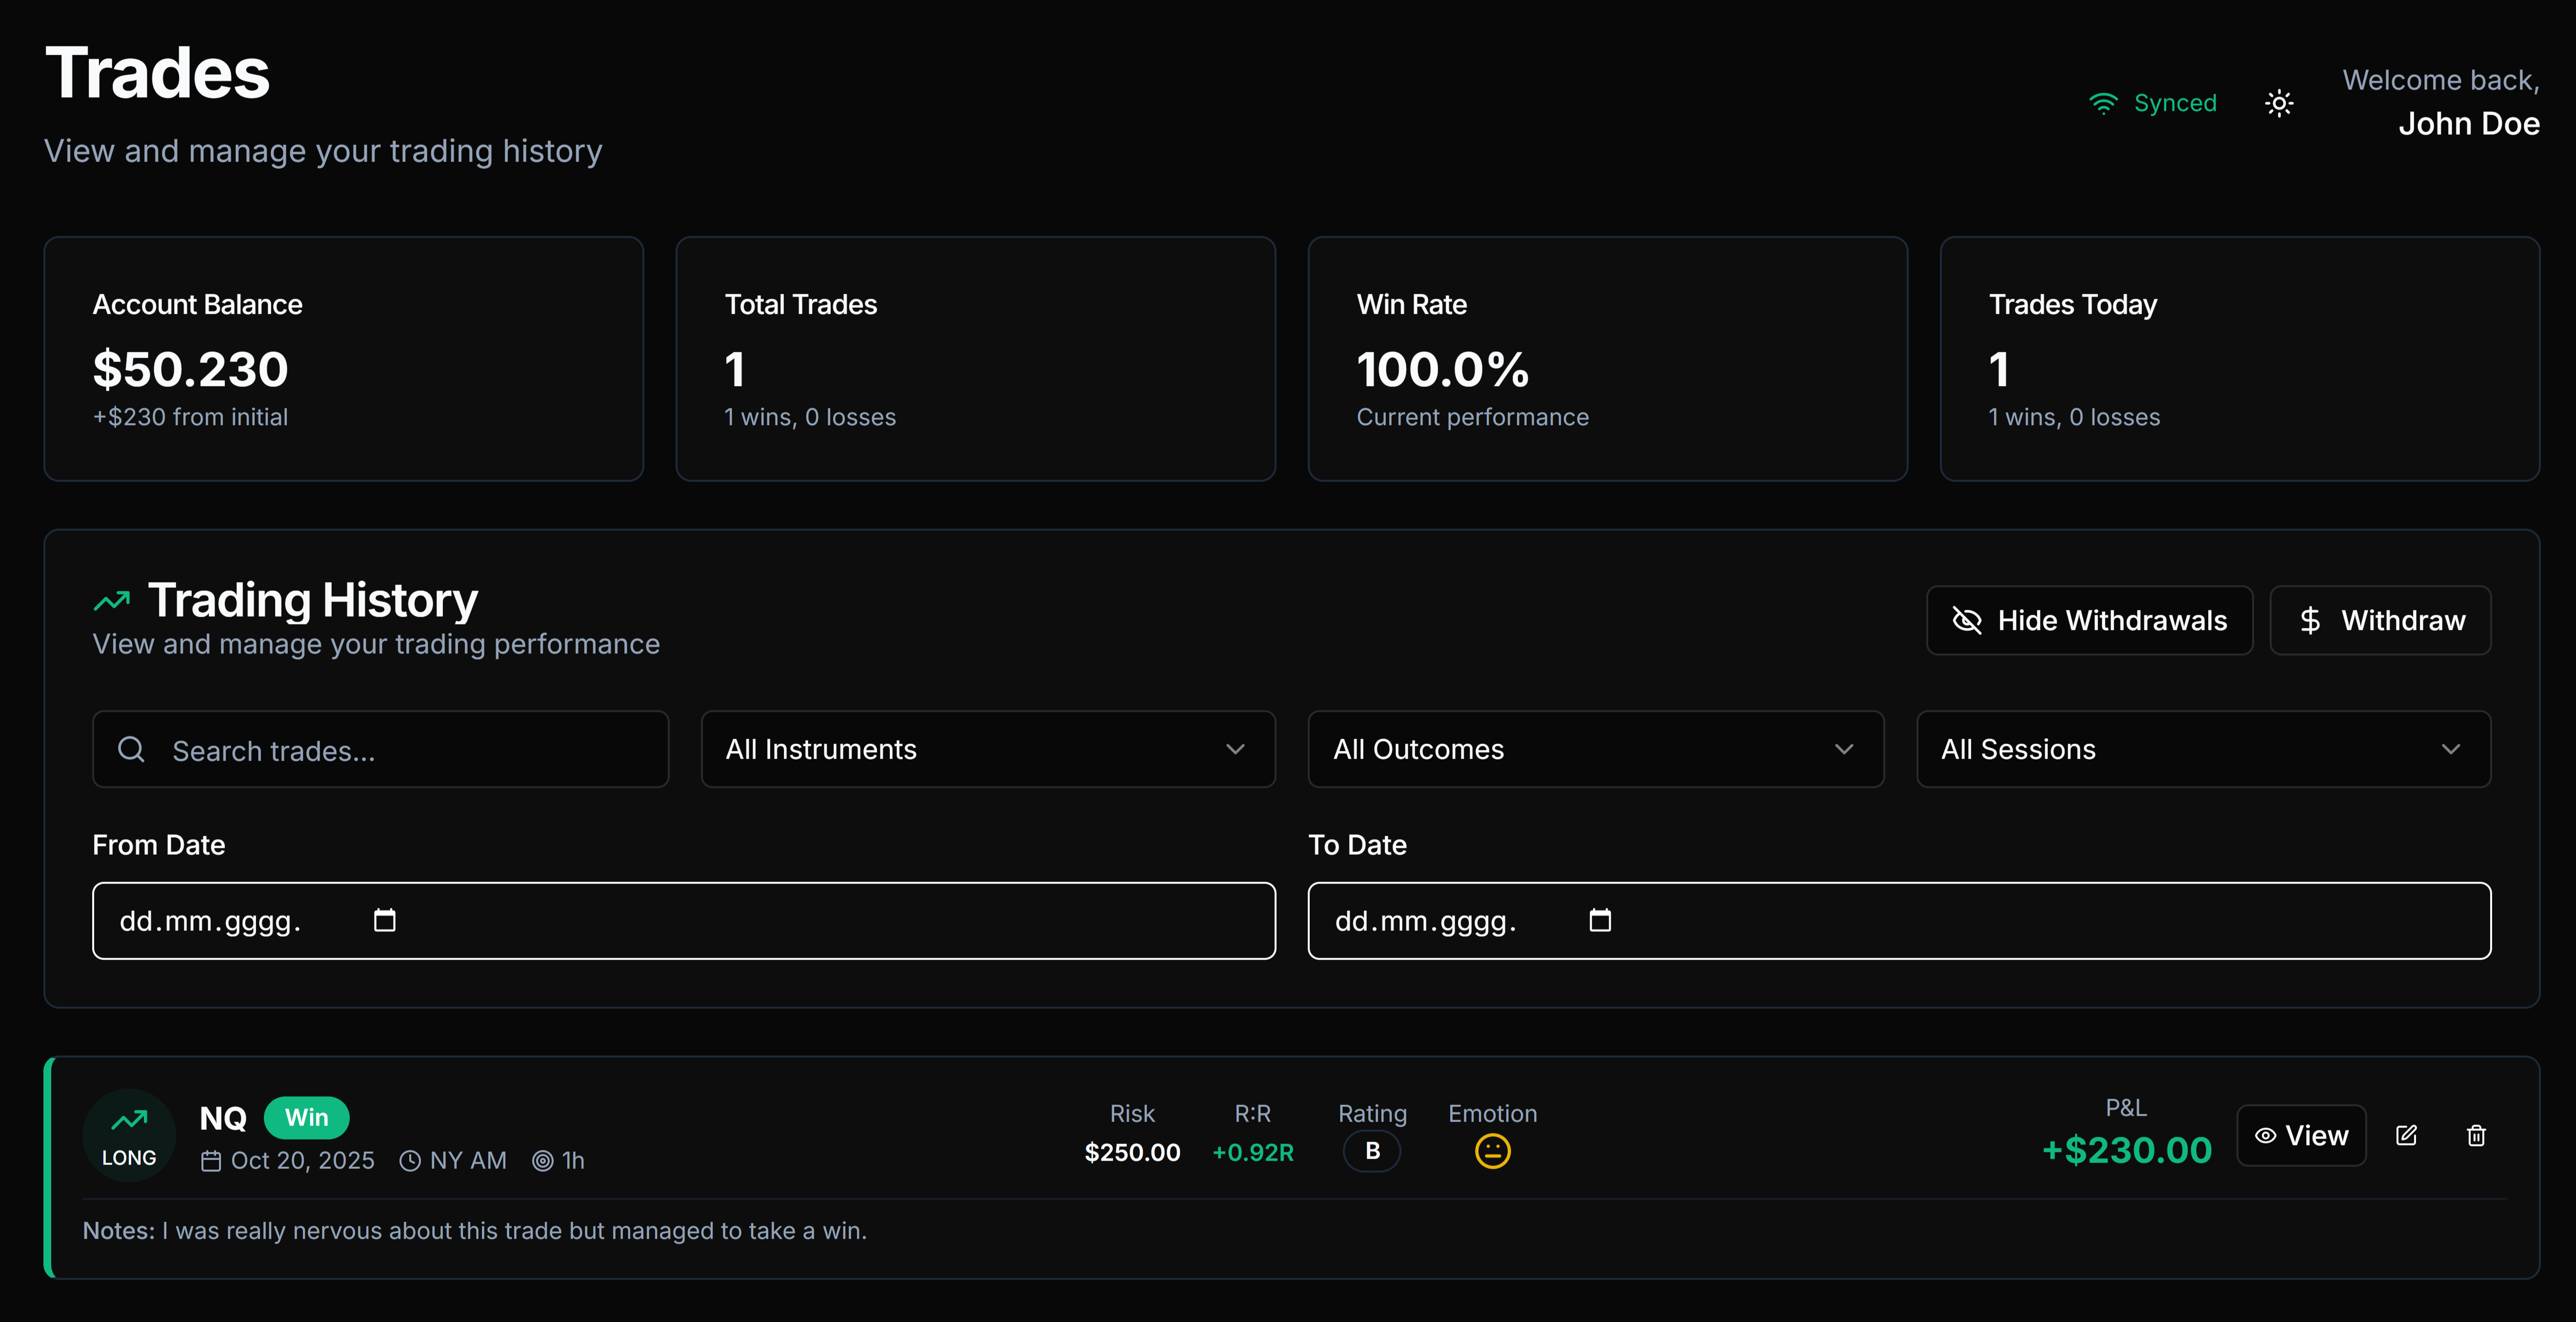Click the B rating badge

[1372, 1151]
